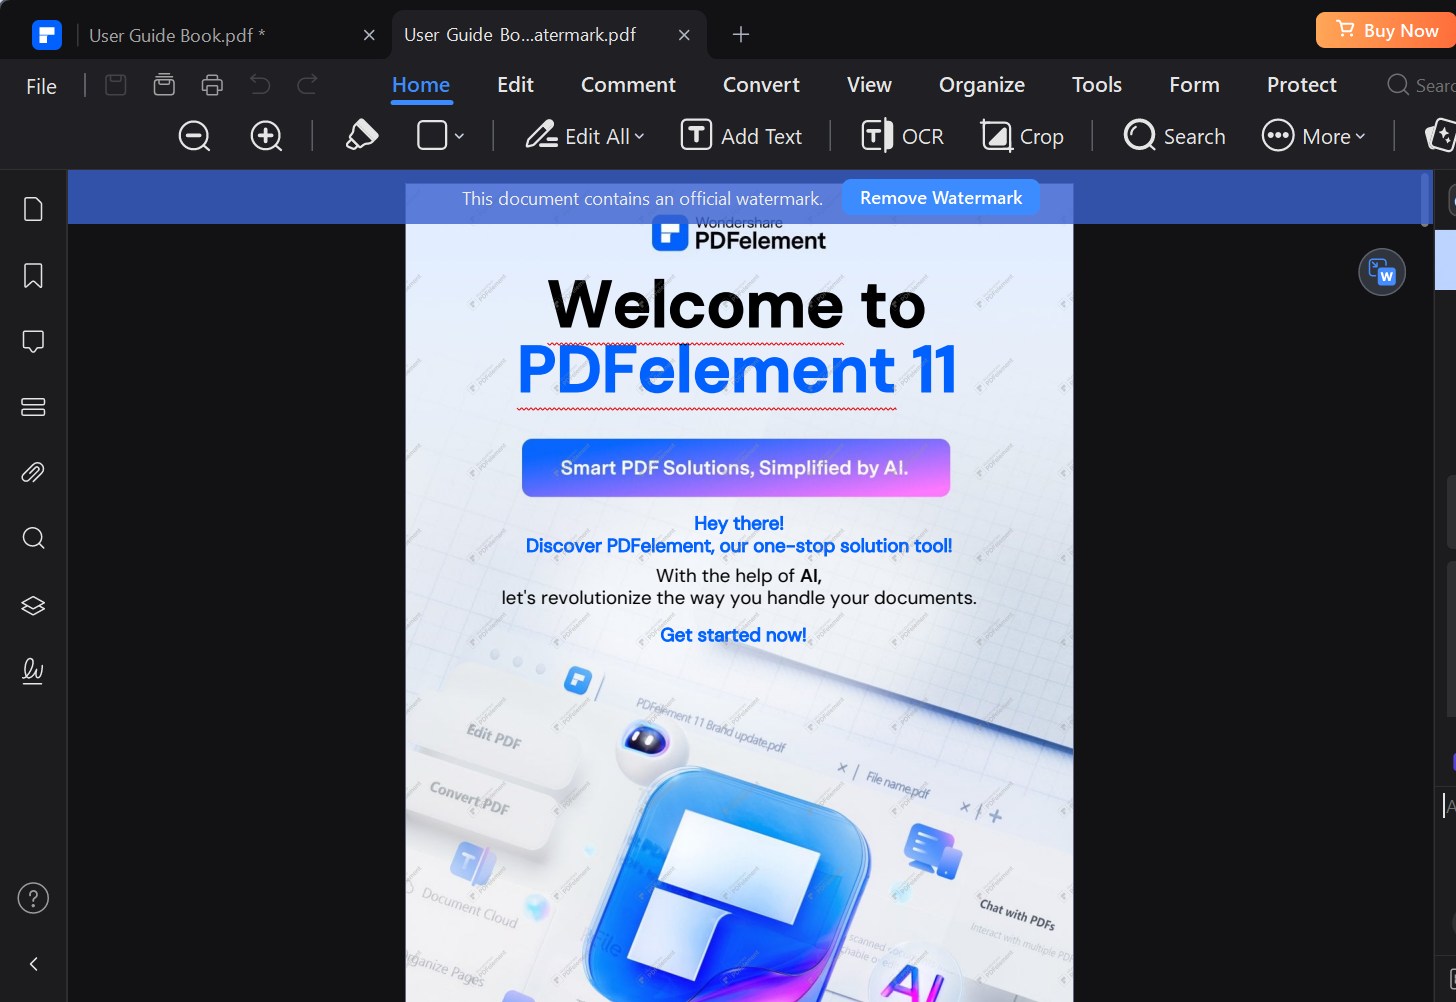Switch to the Edit tab
The height and width of the screenshot is (1002, 1456).
coord(515,85)
